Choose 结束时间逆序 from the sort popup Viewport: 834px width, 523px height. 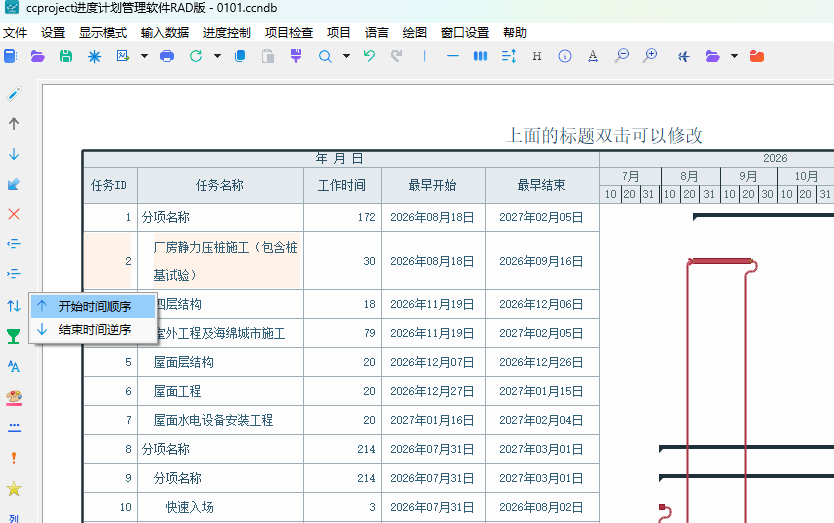[x=93, y=330]
